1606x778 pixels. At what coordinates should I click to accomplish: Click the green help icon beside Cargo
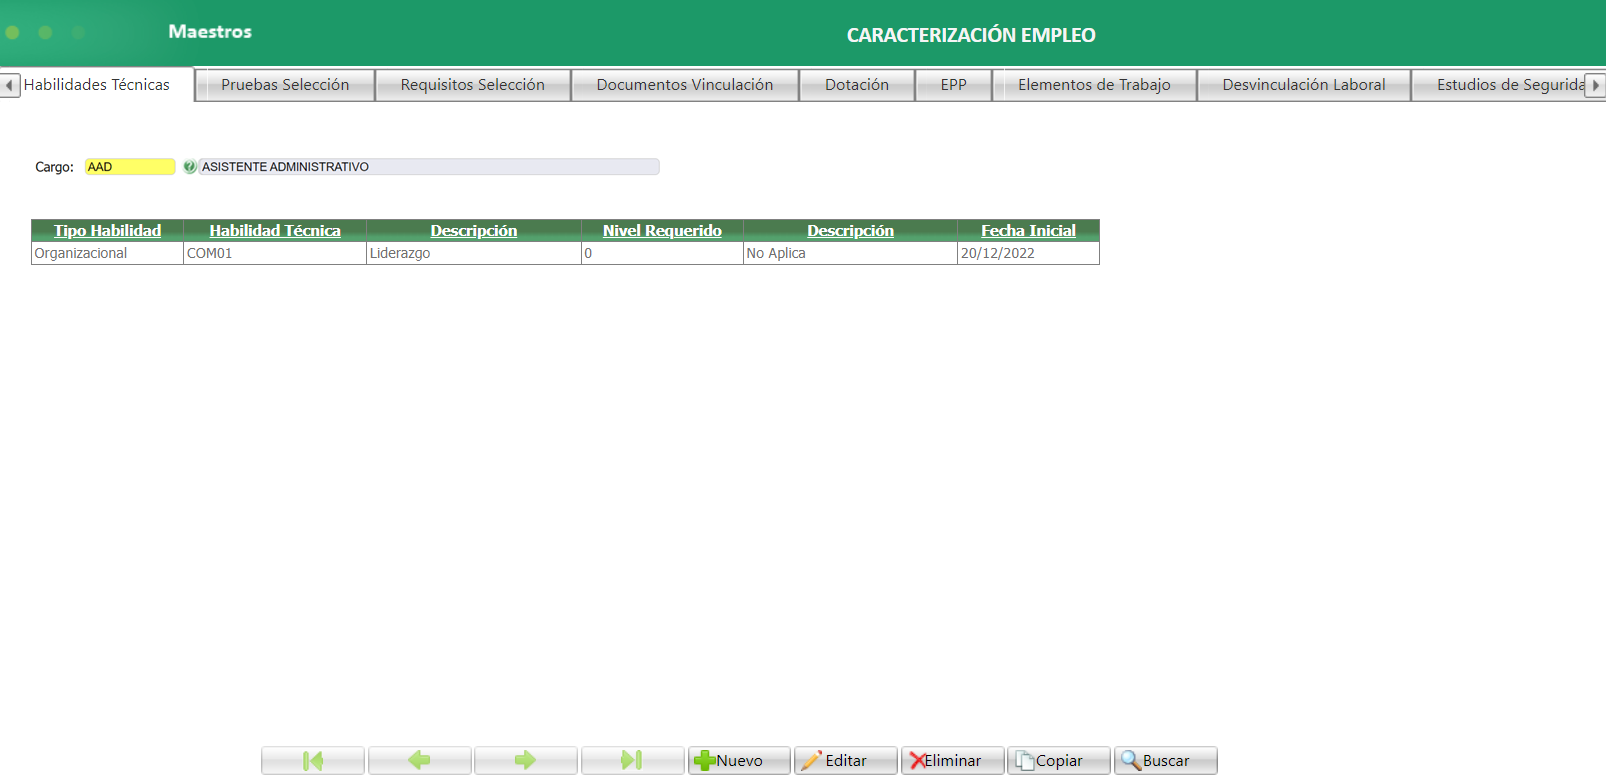click(190, 167)
